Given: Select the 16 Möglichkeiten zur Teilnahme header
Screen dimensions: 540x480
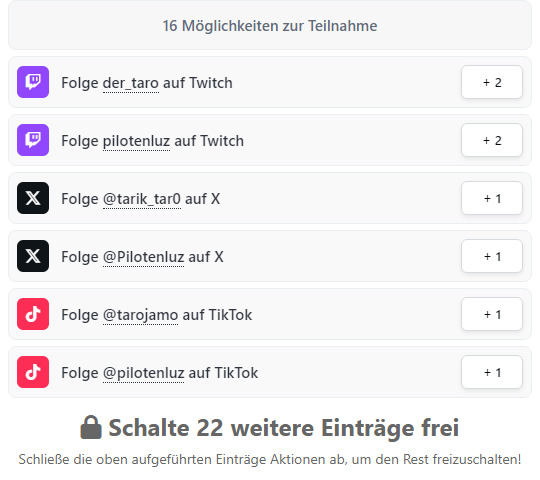Looking at the screenshot, I should (270, 25).
